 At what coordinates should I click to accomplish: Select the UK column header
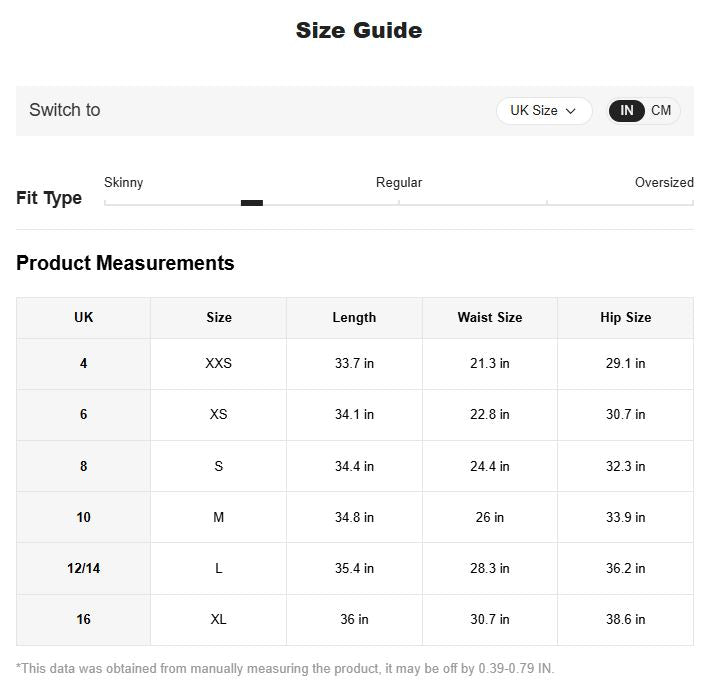[84, 318]
